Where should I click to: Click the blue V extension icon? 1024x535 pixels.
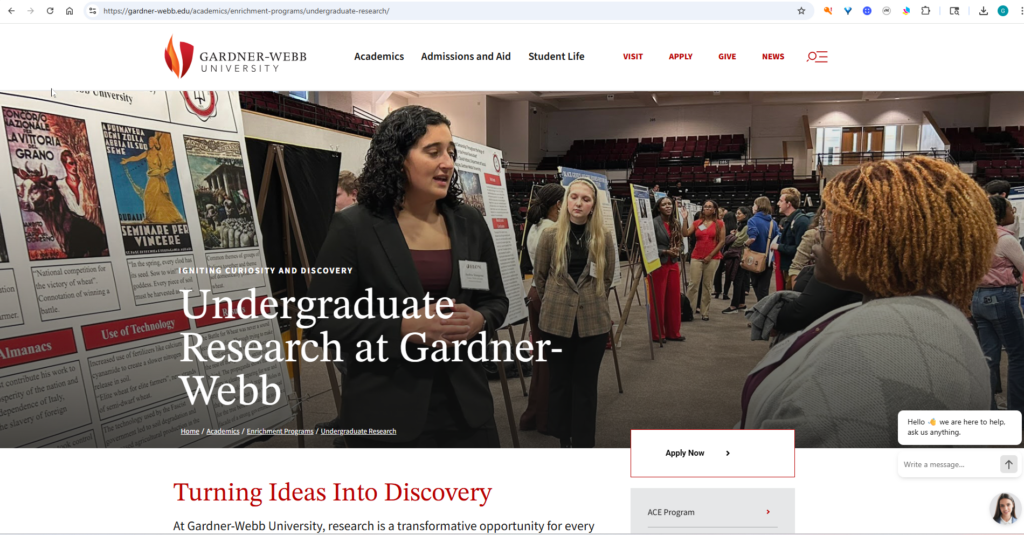coord(848,11)
